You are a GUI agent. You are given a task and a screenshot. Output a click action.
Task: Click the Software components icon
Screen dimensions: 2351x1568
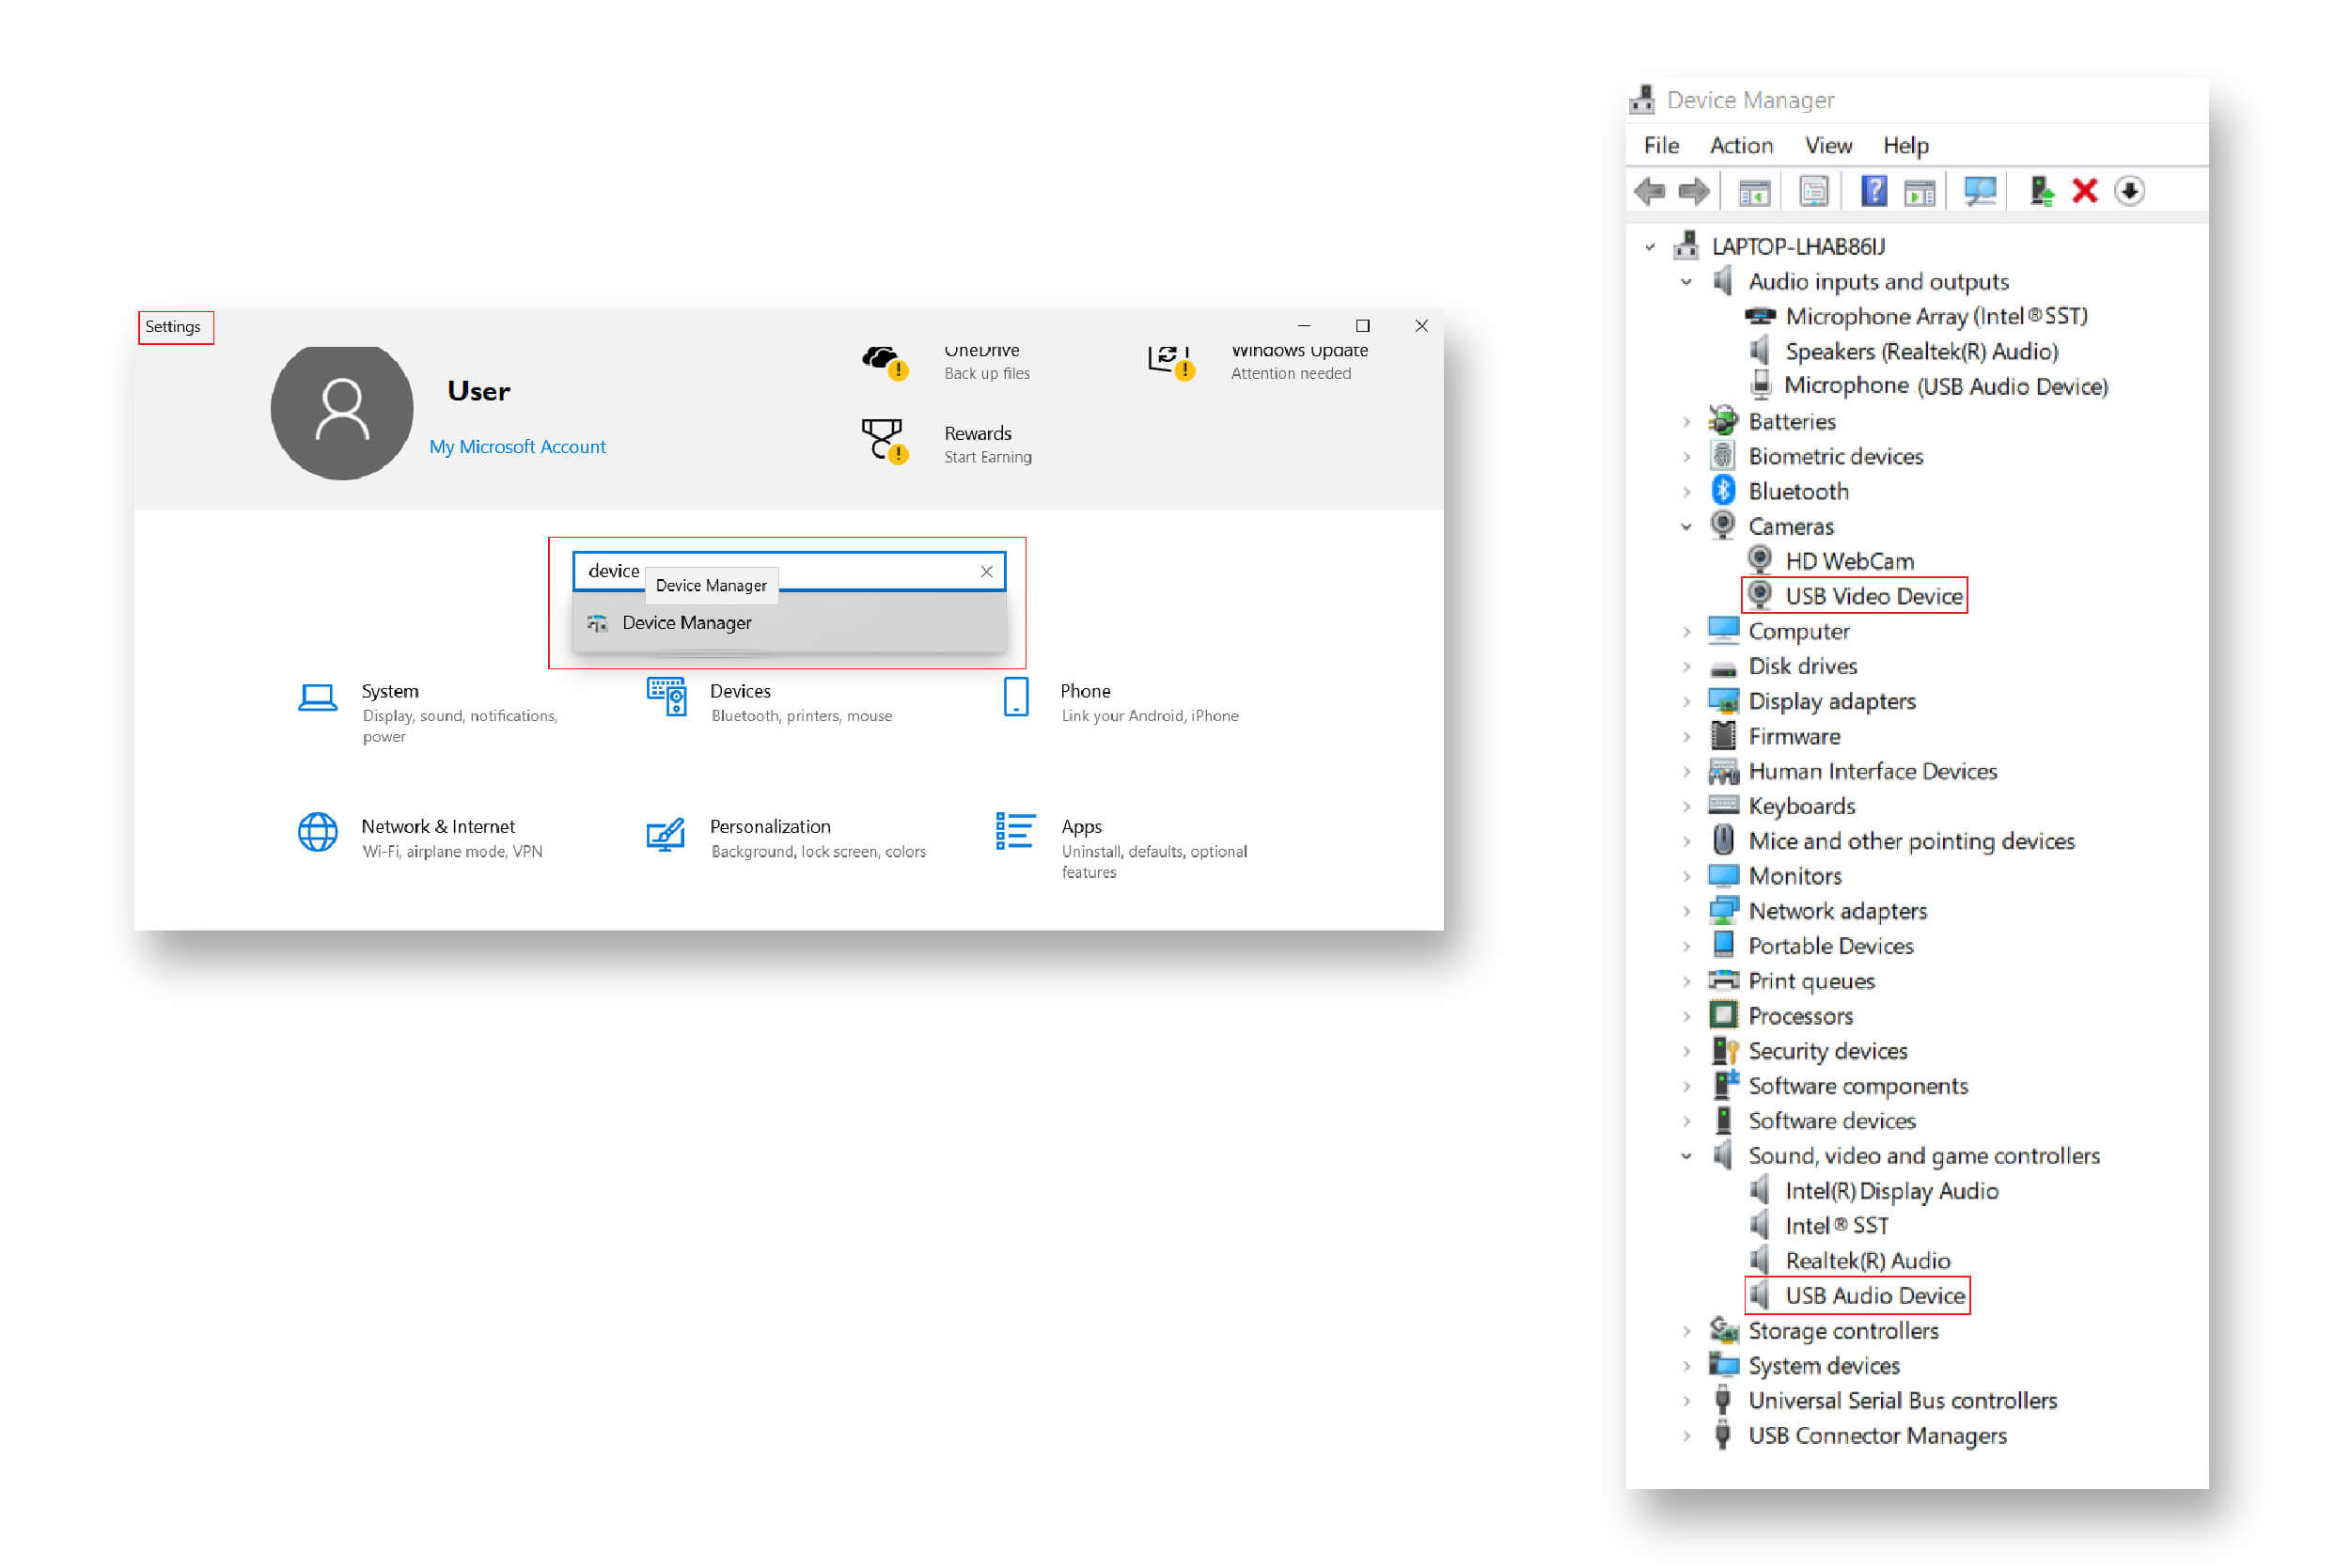pos(1724,1085)
